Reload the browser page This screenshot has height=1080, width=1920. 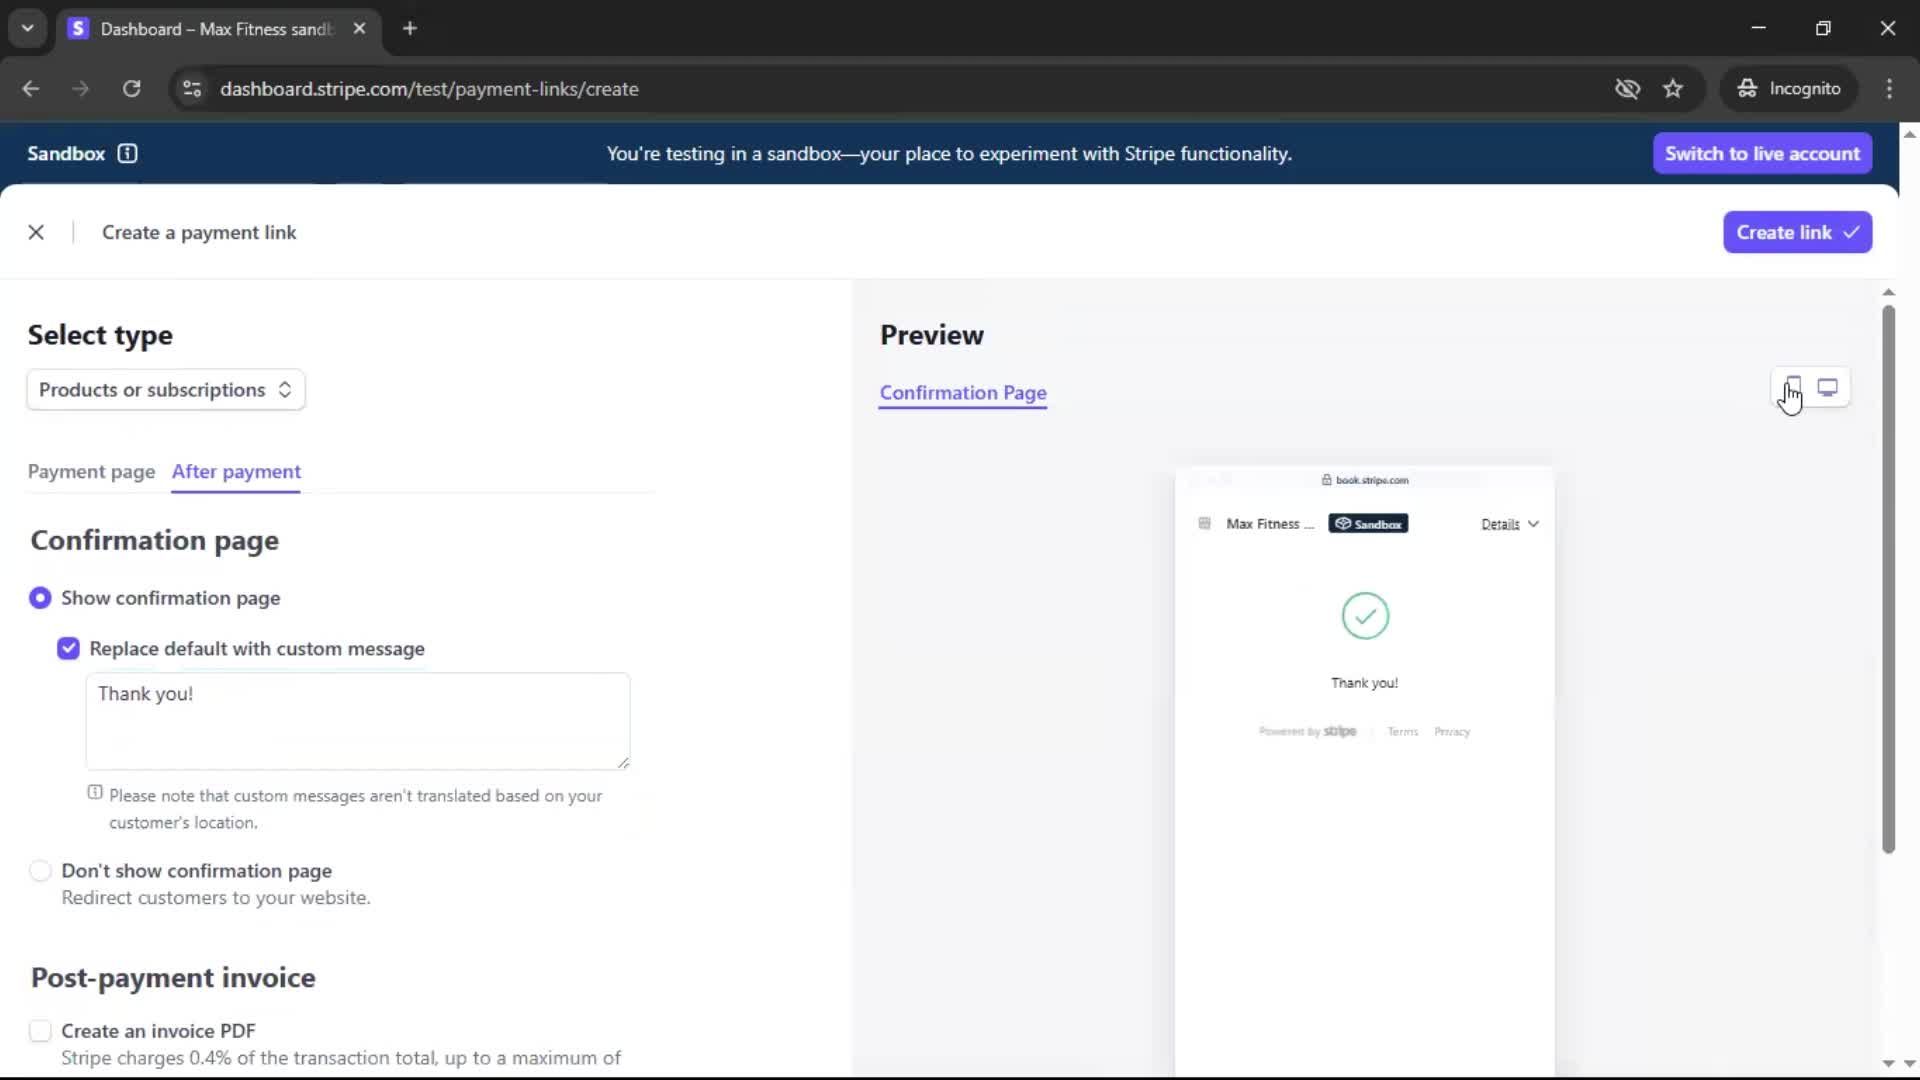pyautogui.click(x=131, y=89)
